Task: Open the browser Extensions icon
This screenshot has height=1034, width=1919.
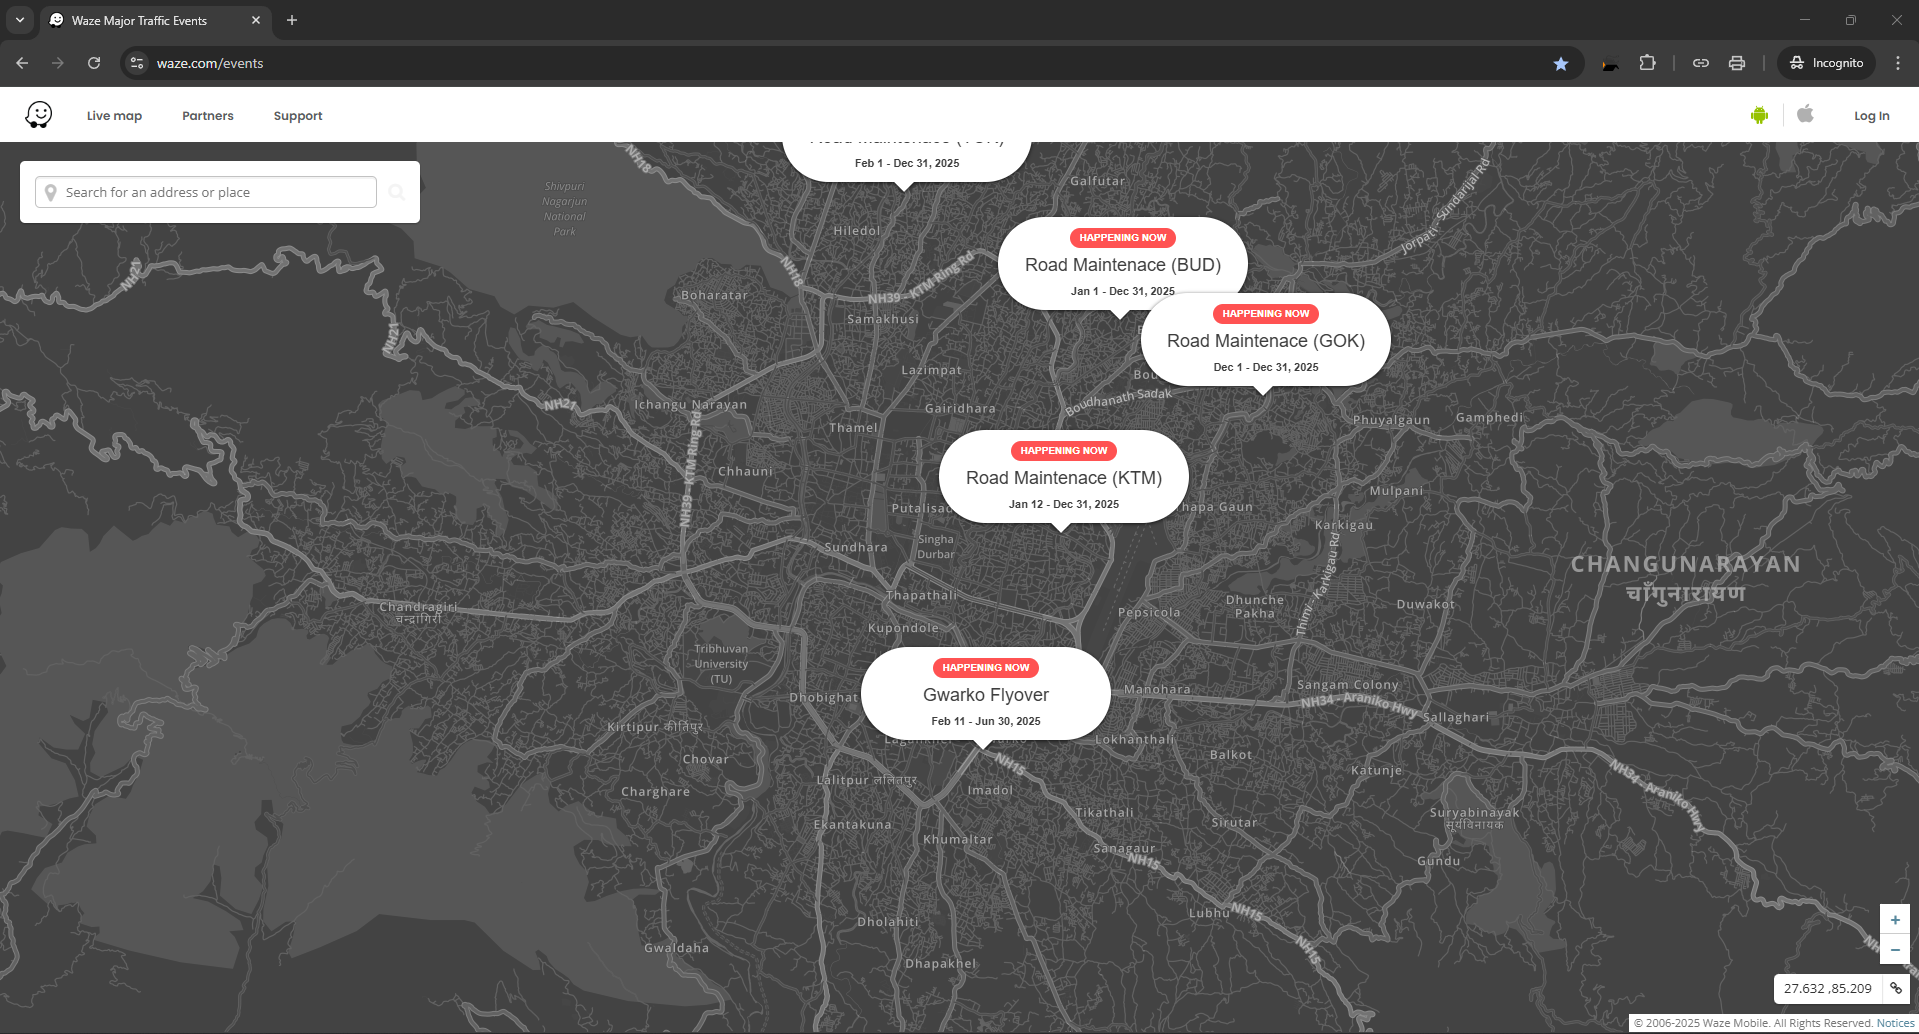Action: coord(1647,63)
